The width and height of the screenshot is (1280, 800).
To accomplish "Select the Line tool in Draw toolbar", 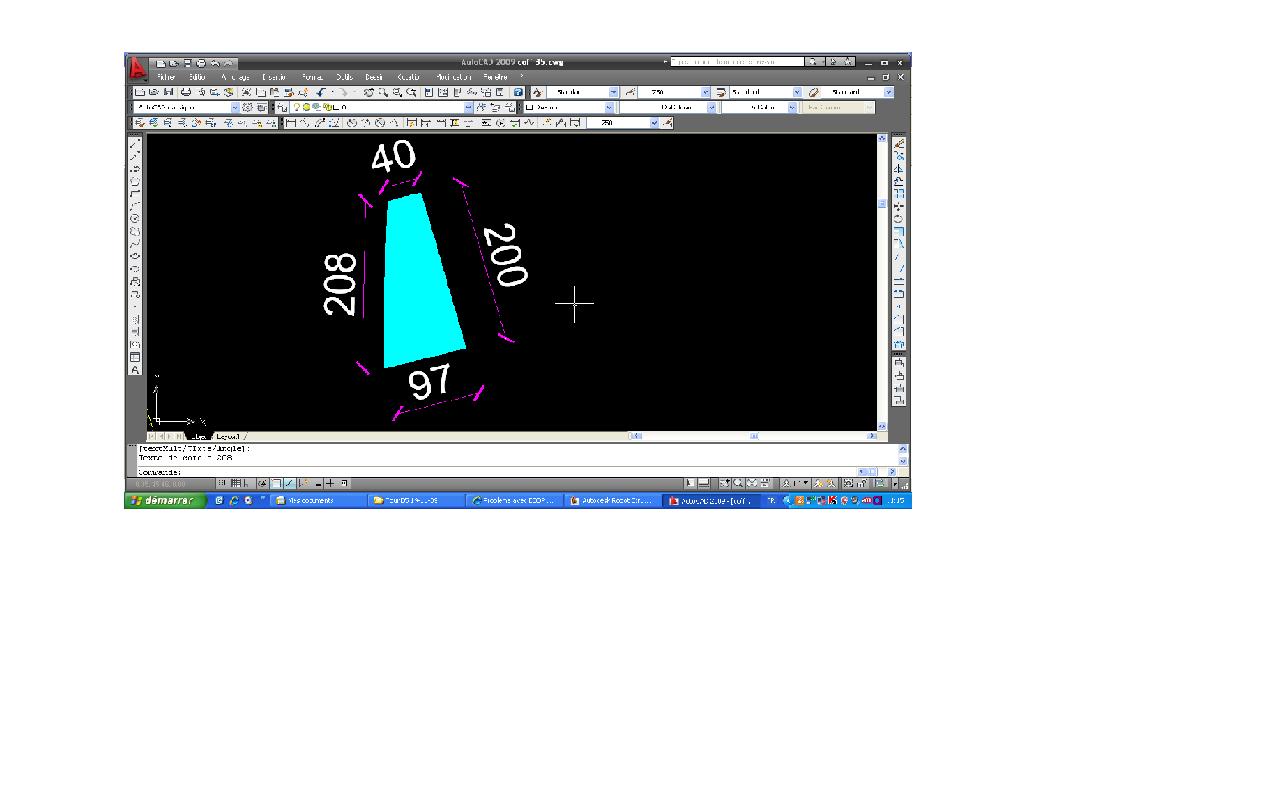I will pos(135,145).
